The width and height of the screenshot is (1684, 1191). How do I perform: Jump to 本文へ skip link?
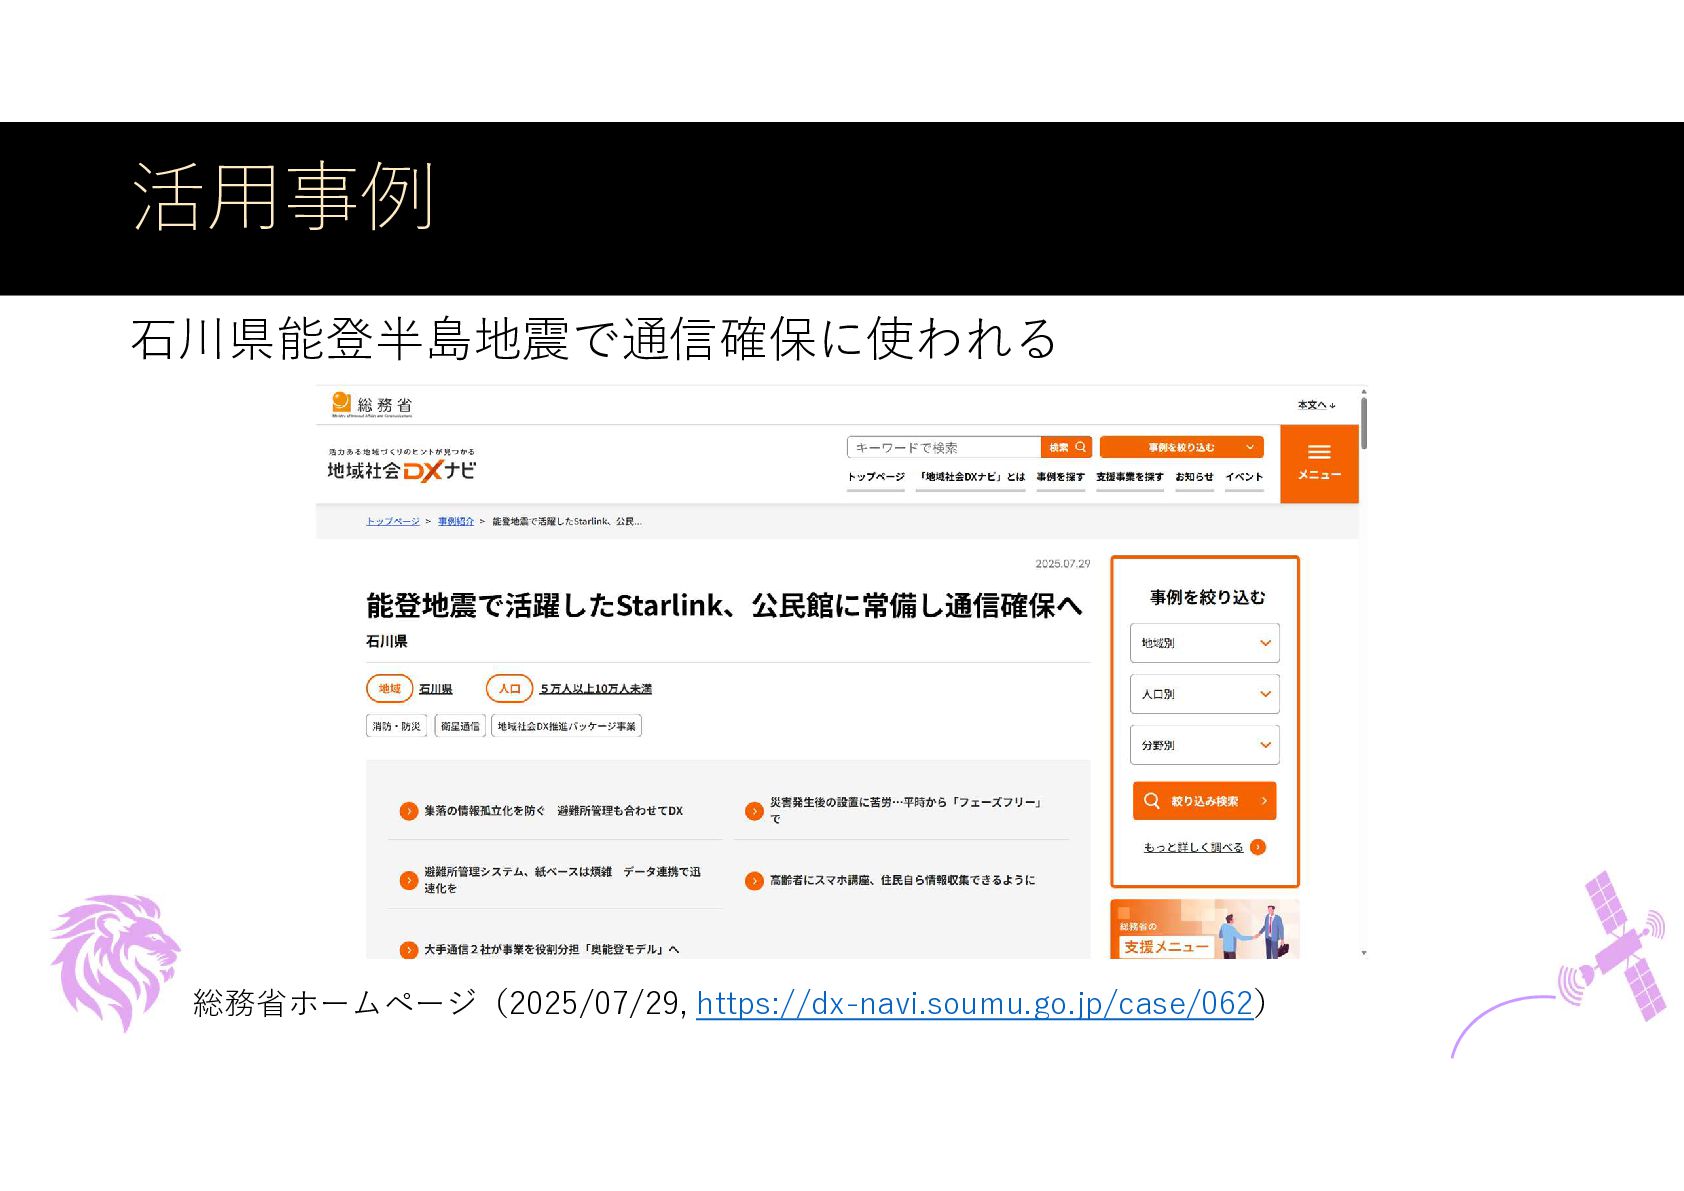click(1316, 405)
